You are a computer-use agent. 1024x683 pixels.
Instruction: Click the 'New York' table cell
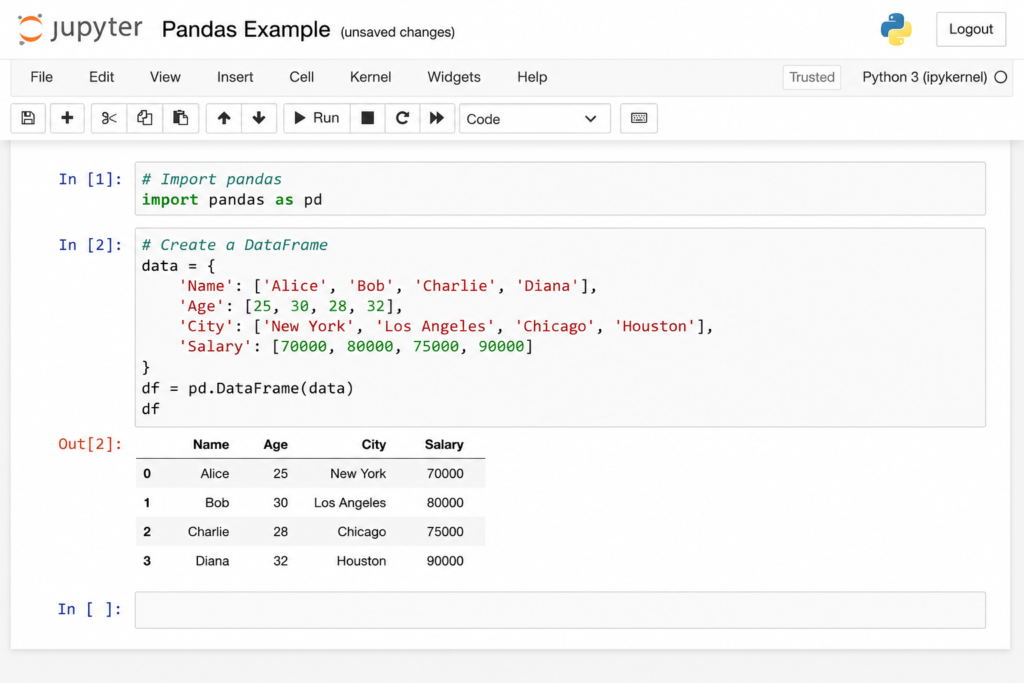point(358,473)
